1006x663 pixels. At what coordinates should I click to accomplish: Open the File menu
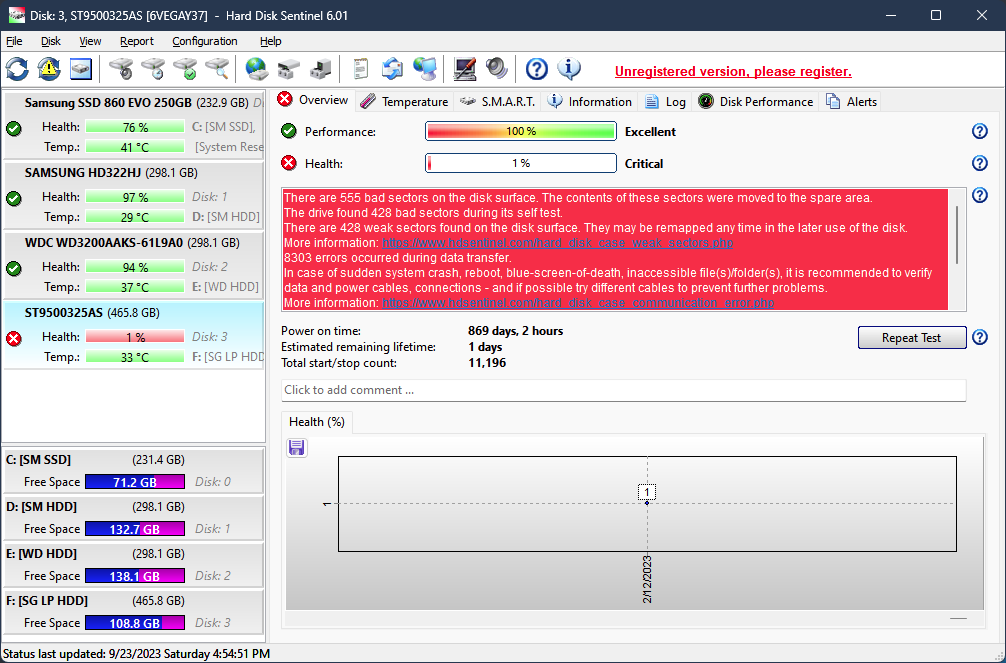(x=14, y=41)
